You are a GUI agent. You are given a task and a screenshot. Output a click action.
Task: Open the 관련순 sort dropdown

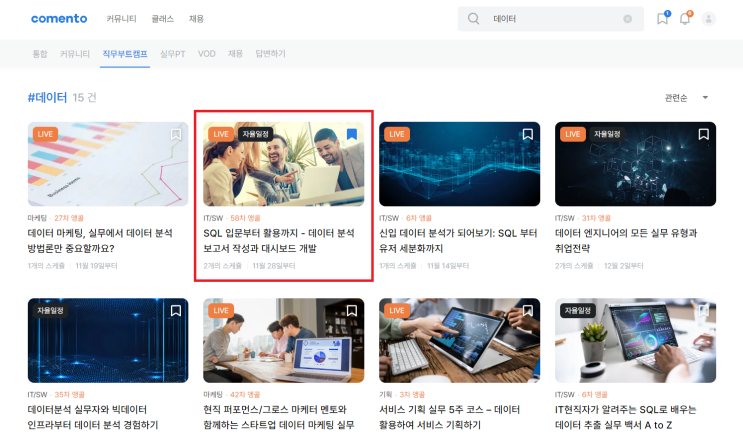pos(686,98)
